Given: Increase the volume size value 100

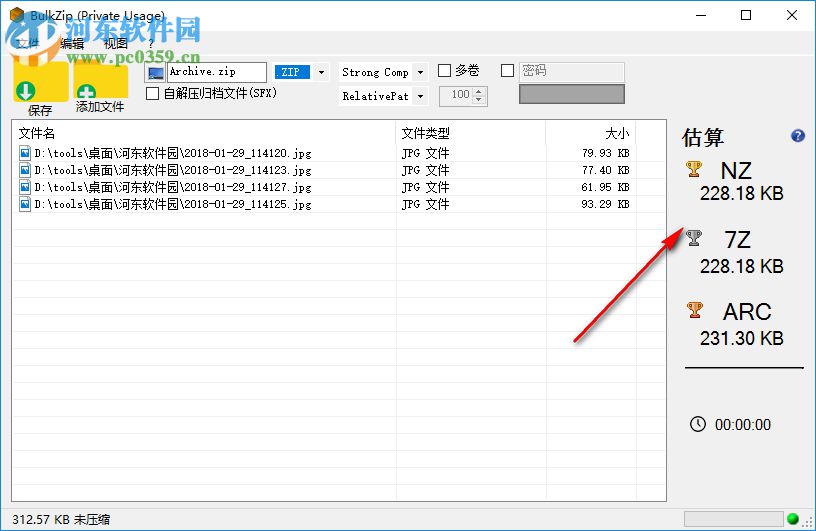Looking at the screenshot, I should pos(479,91).
